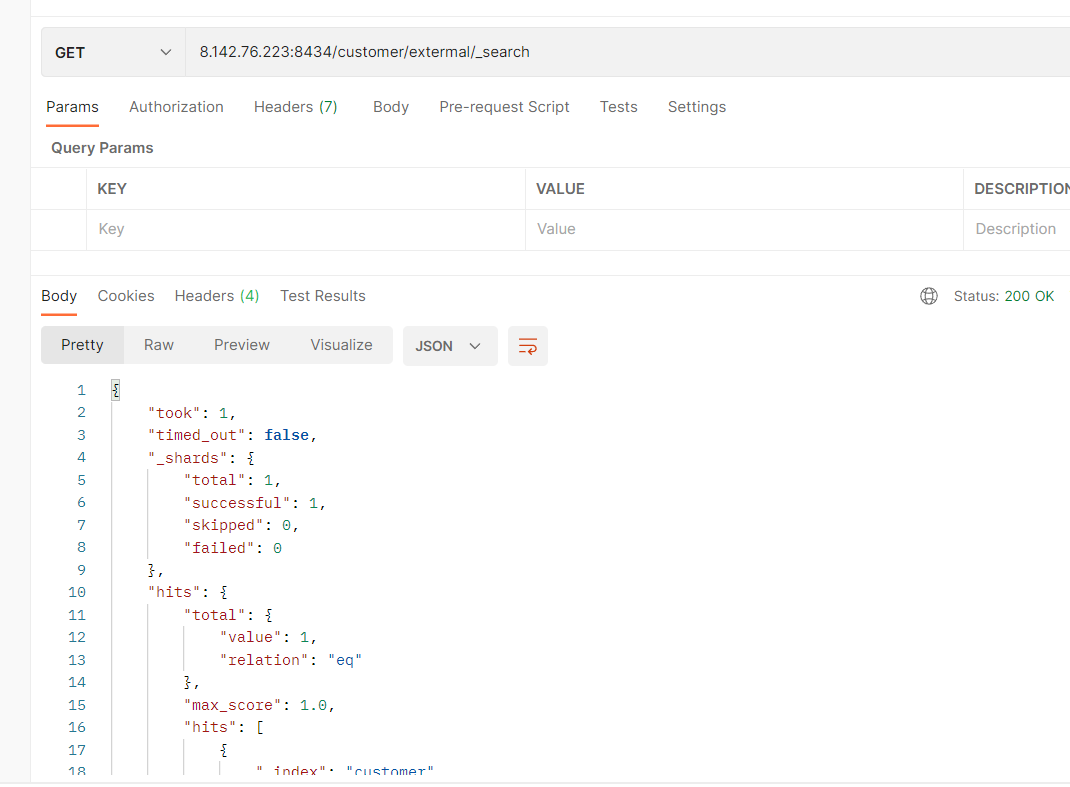Open the request Headers (7) tab
This screenshot has height=787, width=1070.
pos(295,107)
